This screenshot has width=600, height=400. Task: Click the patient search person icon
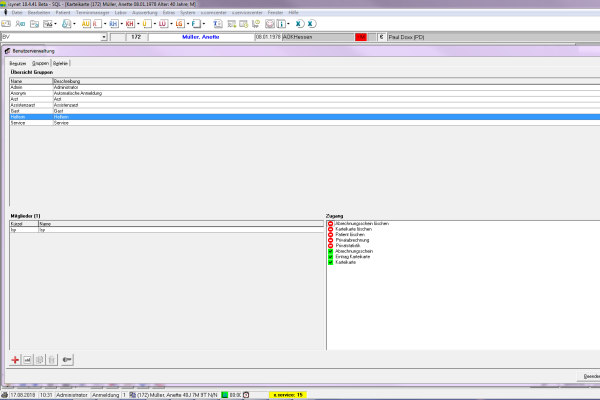(x=20, y=24)
